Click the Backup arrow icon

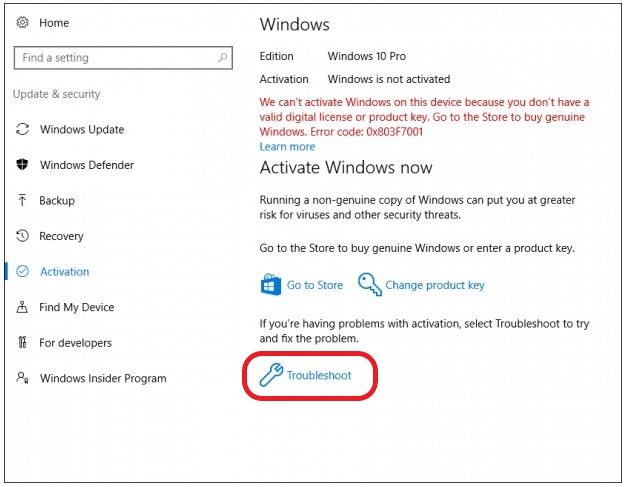coord(22,200)
